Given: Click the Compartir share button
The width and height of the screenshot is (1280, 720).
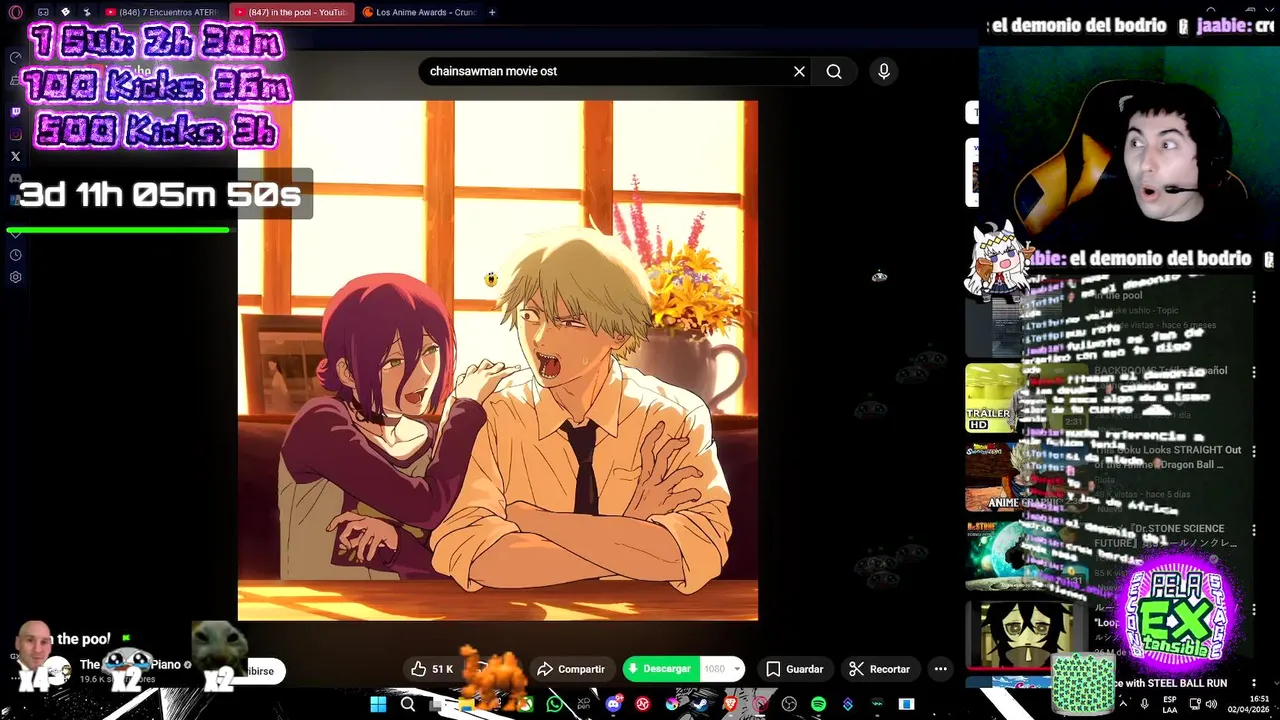Looking at the screenshot, I should point(571,669).
